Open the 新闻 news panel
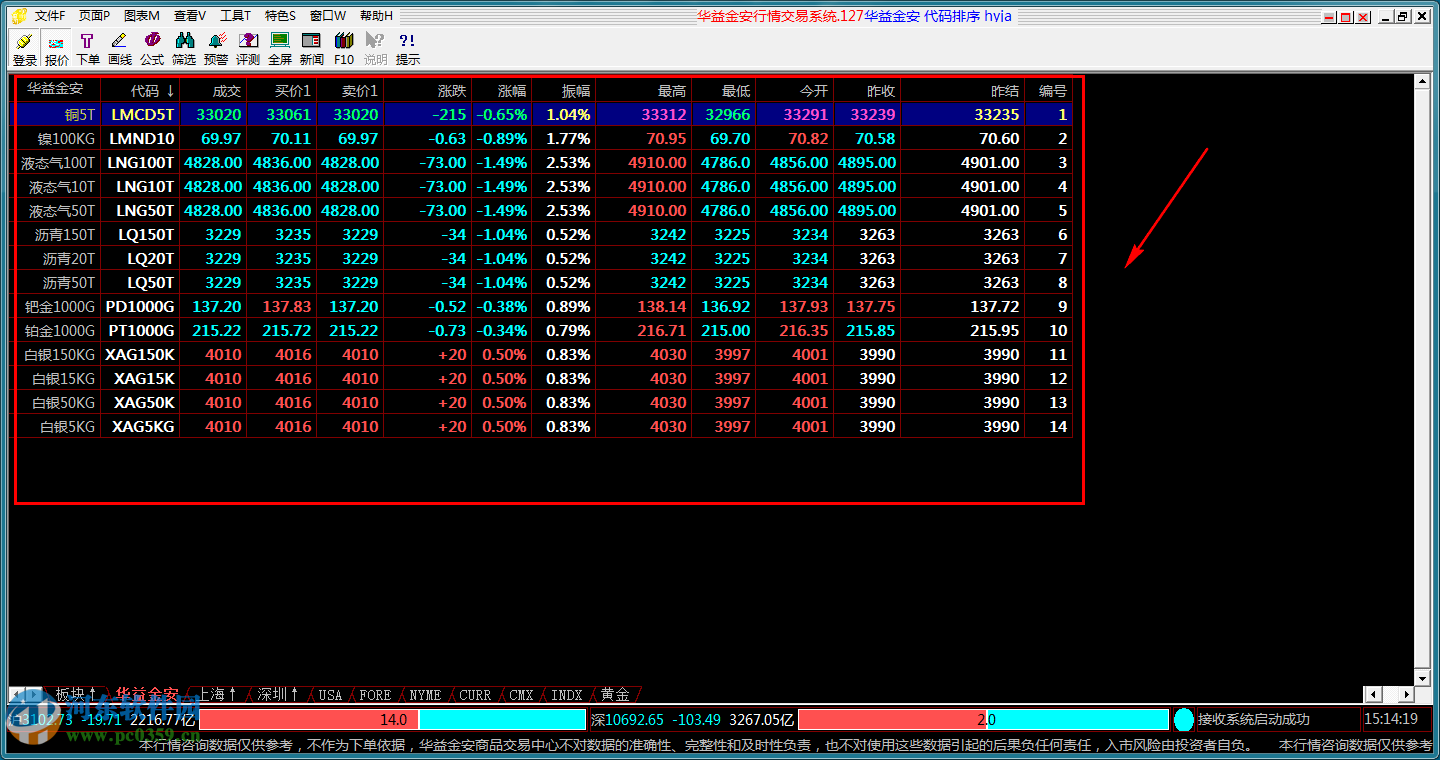This screenshot has width=1440, height=760. 312,49
